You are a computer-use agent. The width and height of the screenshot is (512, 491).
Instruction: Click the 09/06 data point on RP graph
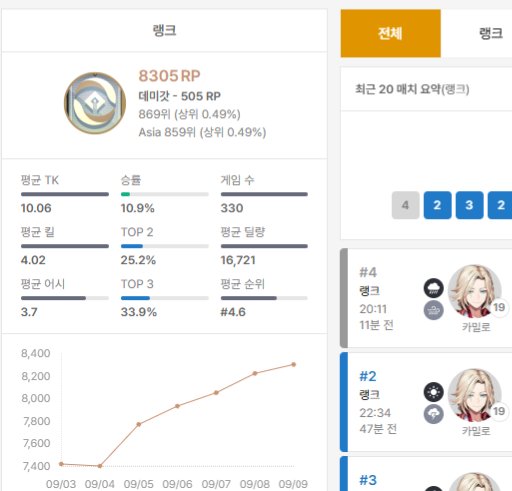point(177,406)
